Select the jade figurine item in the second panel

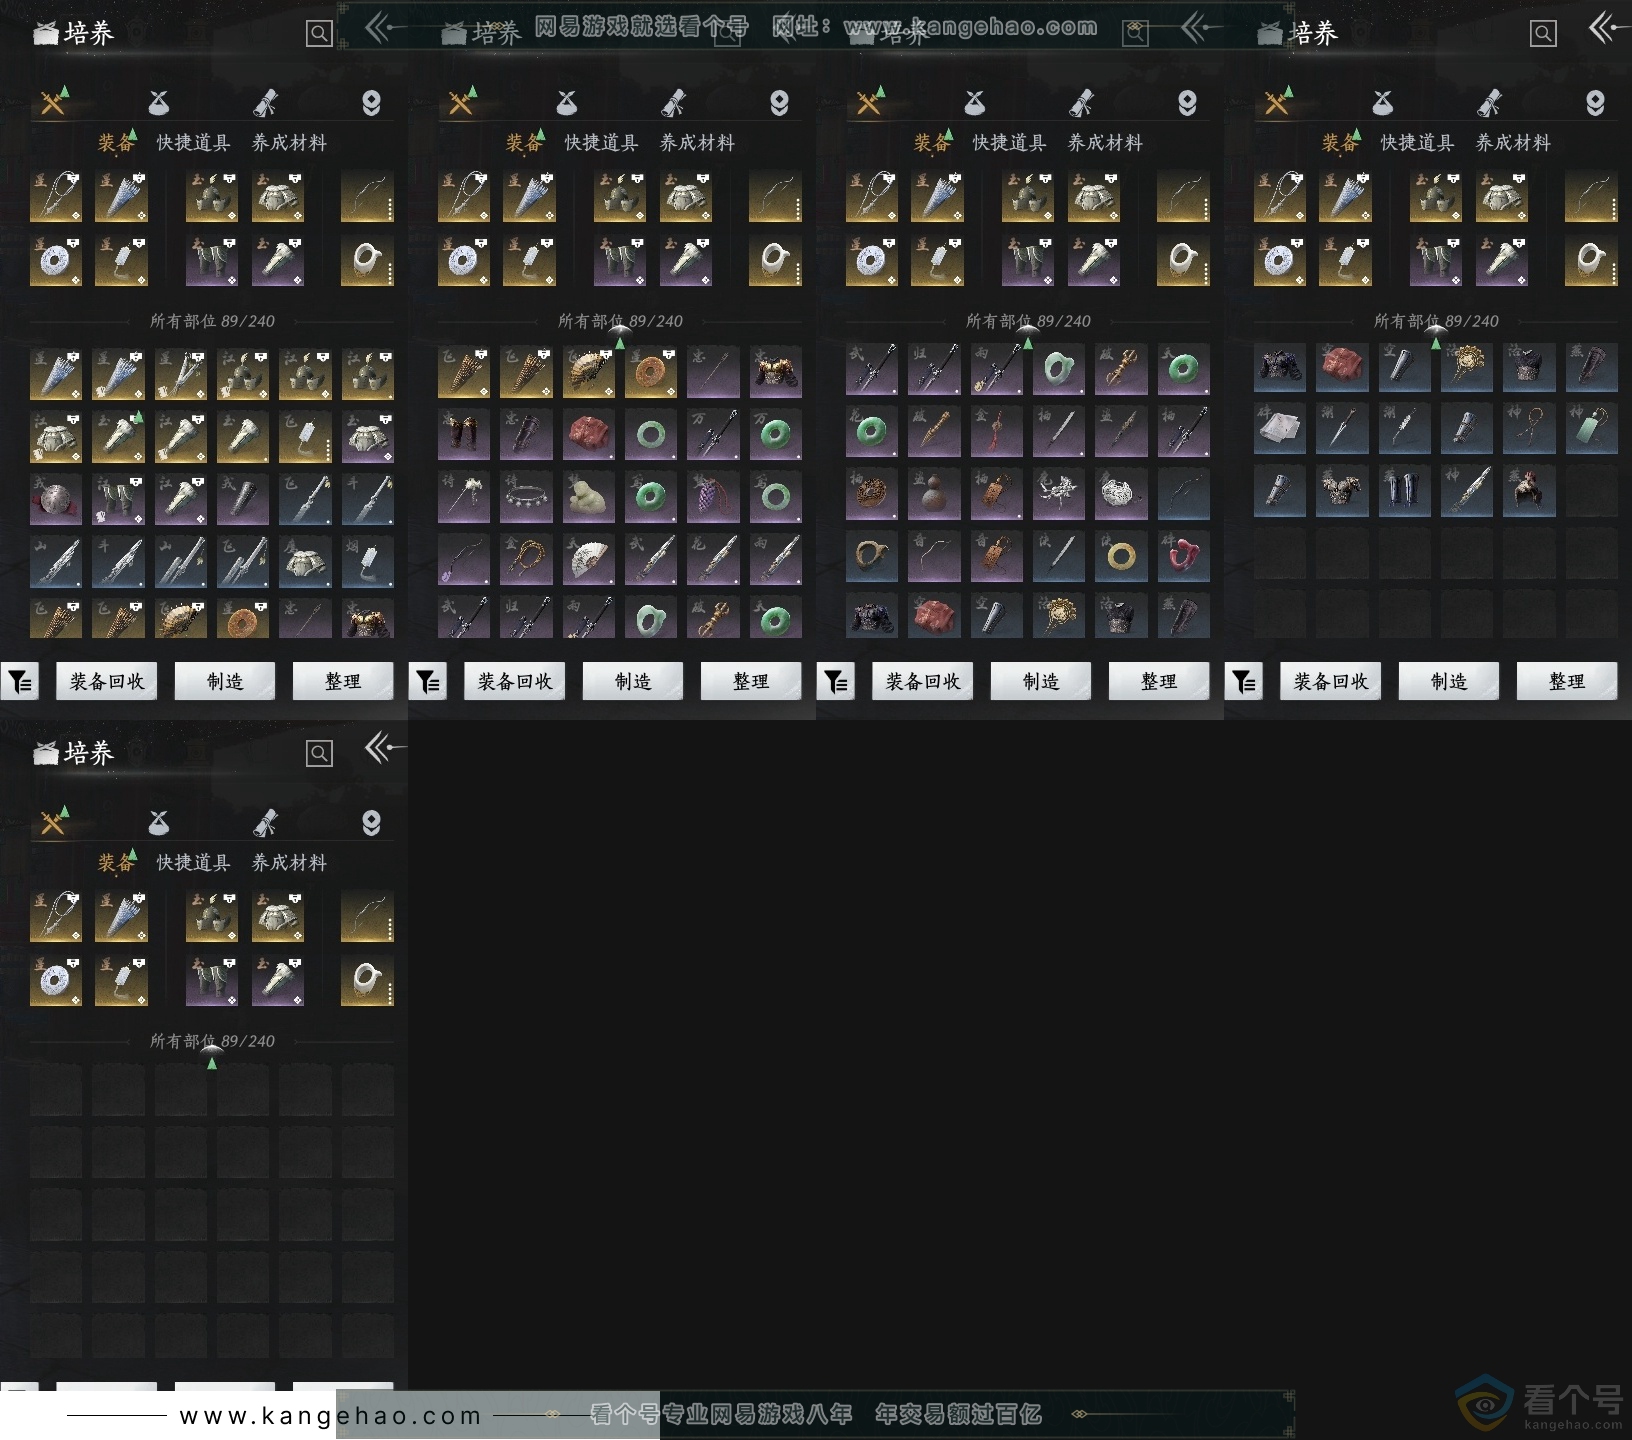pos(589,496)
